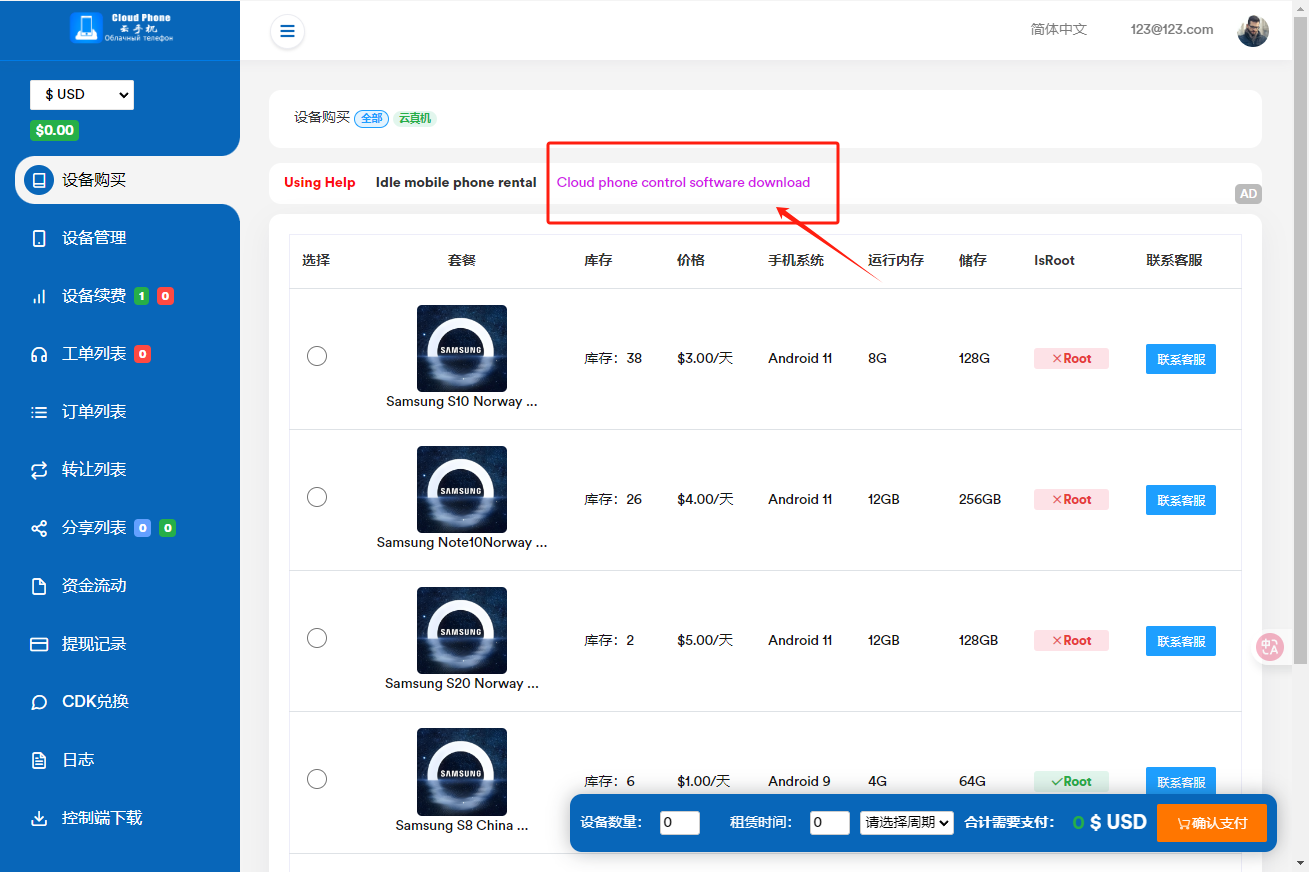Click the 设备数量 input field
Viewport: 1309px width, 872px height.
click(x=680, y=823)
